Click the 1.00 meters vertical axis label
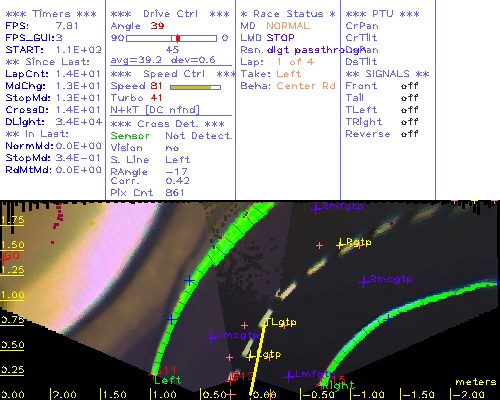 tap(12, 295)
